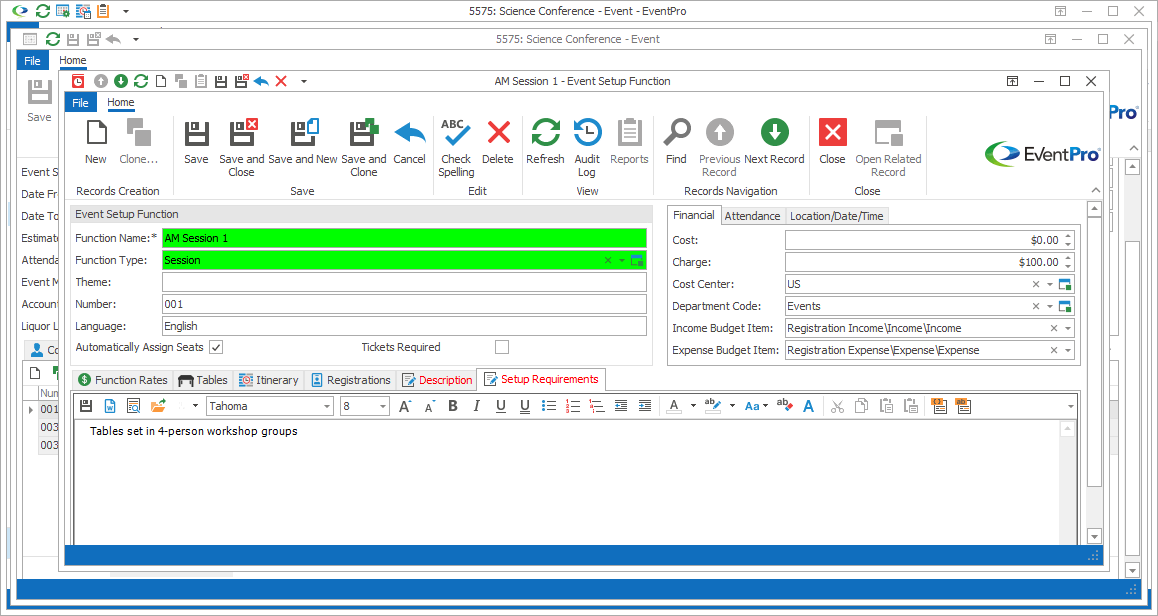The image size is (1158, 616).
Task: Click the clear formatting eraser icon
Action: [x=784, y=406]
